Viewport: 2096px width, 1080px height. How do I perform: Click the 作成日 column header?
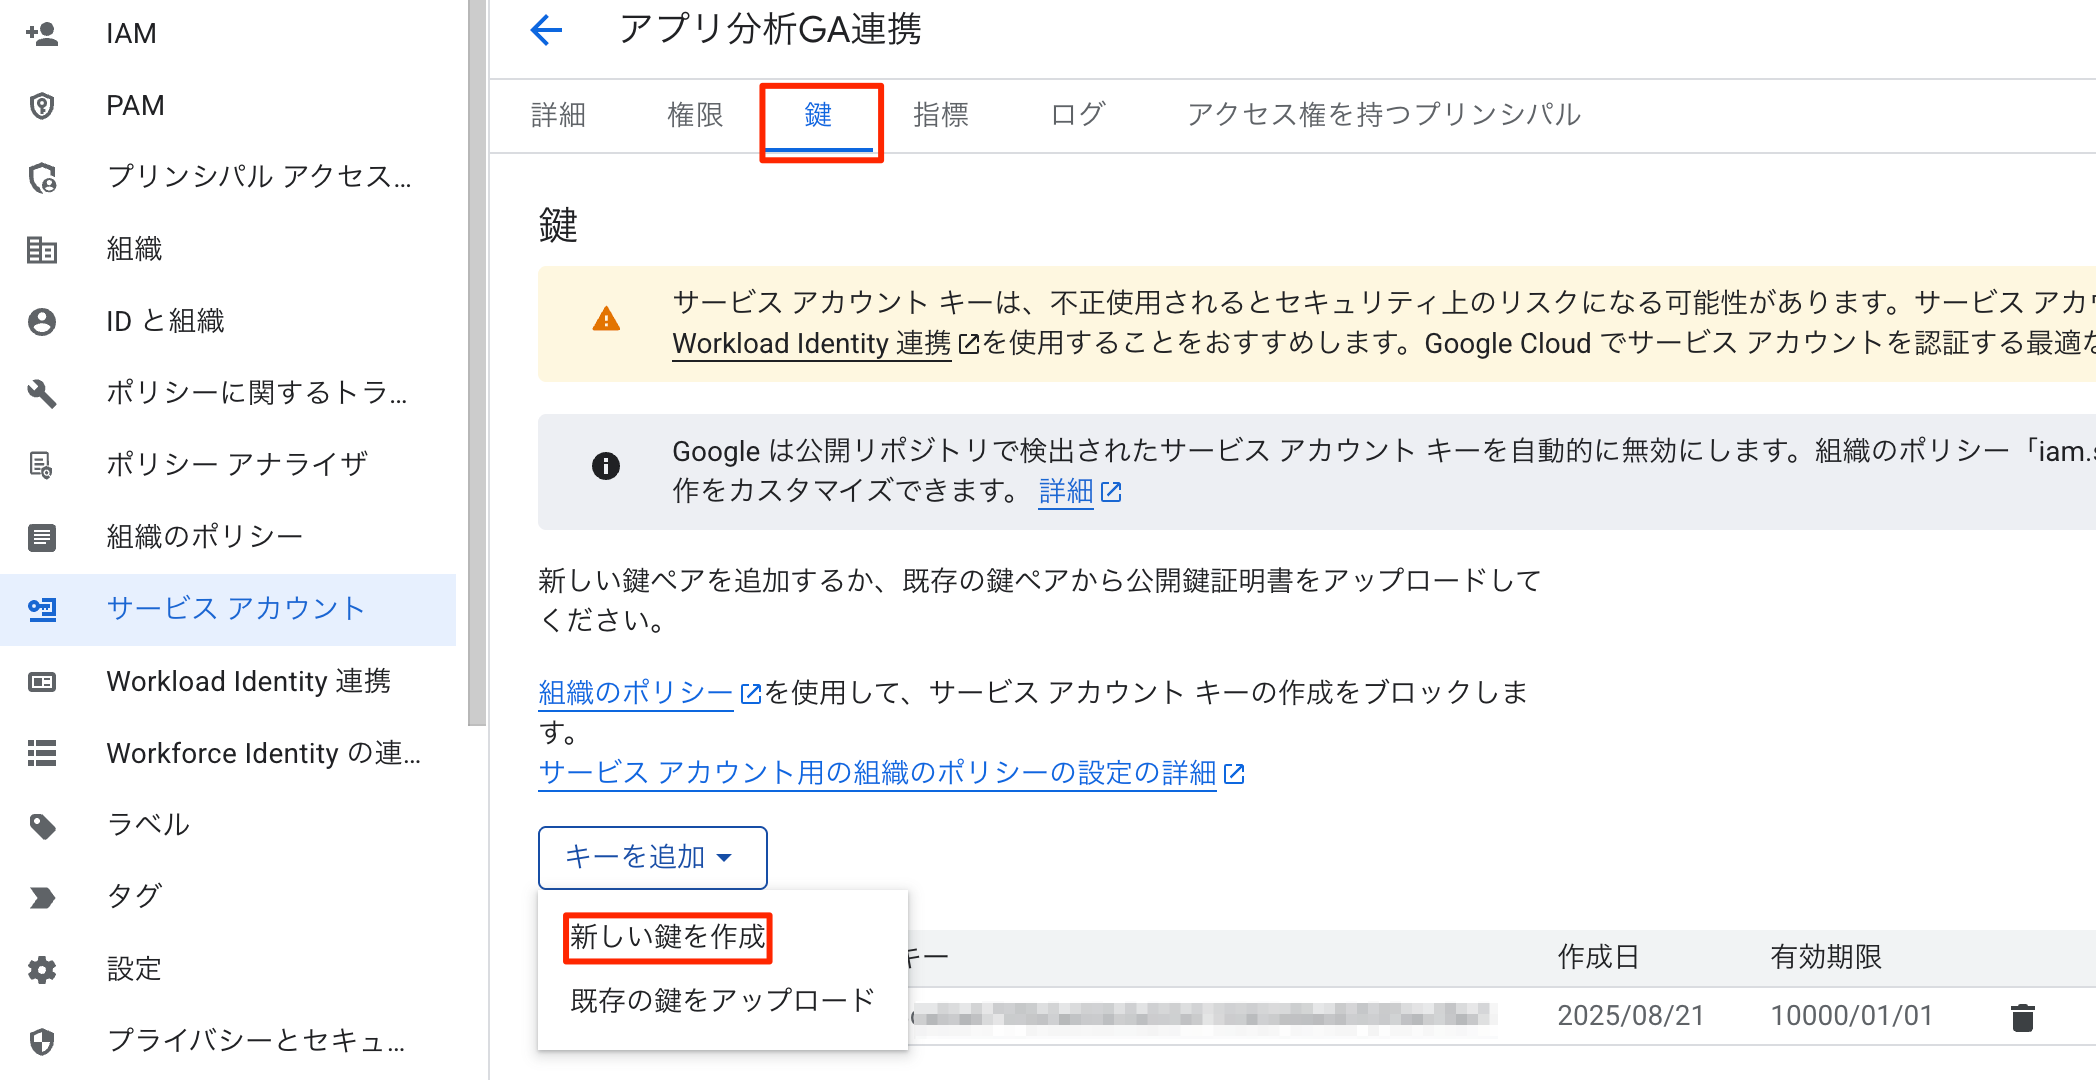point(1598,958)
